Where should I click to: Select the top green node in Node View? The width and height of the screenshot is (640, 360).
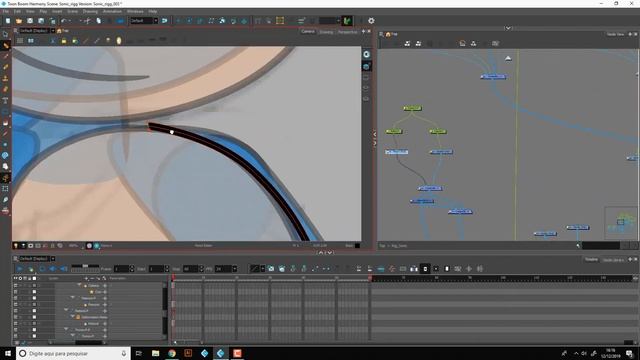[x=412, y=108]
